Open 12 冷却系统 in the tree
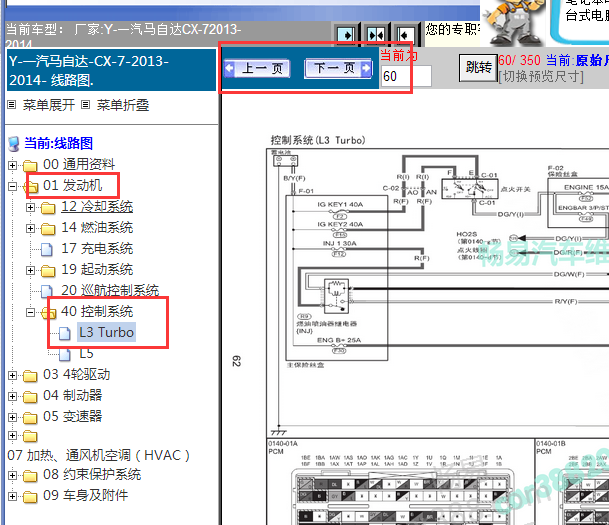This screenshot has height=525, width=609. (97, 206)
